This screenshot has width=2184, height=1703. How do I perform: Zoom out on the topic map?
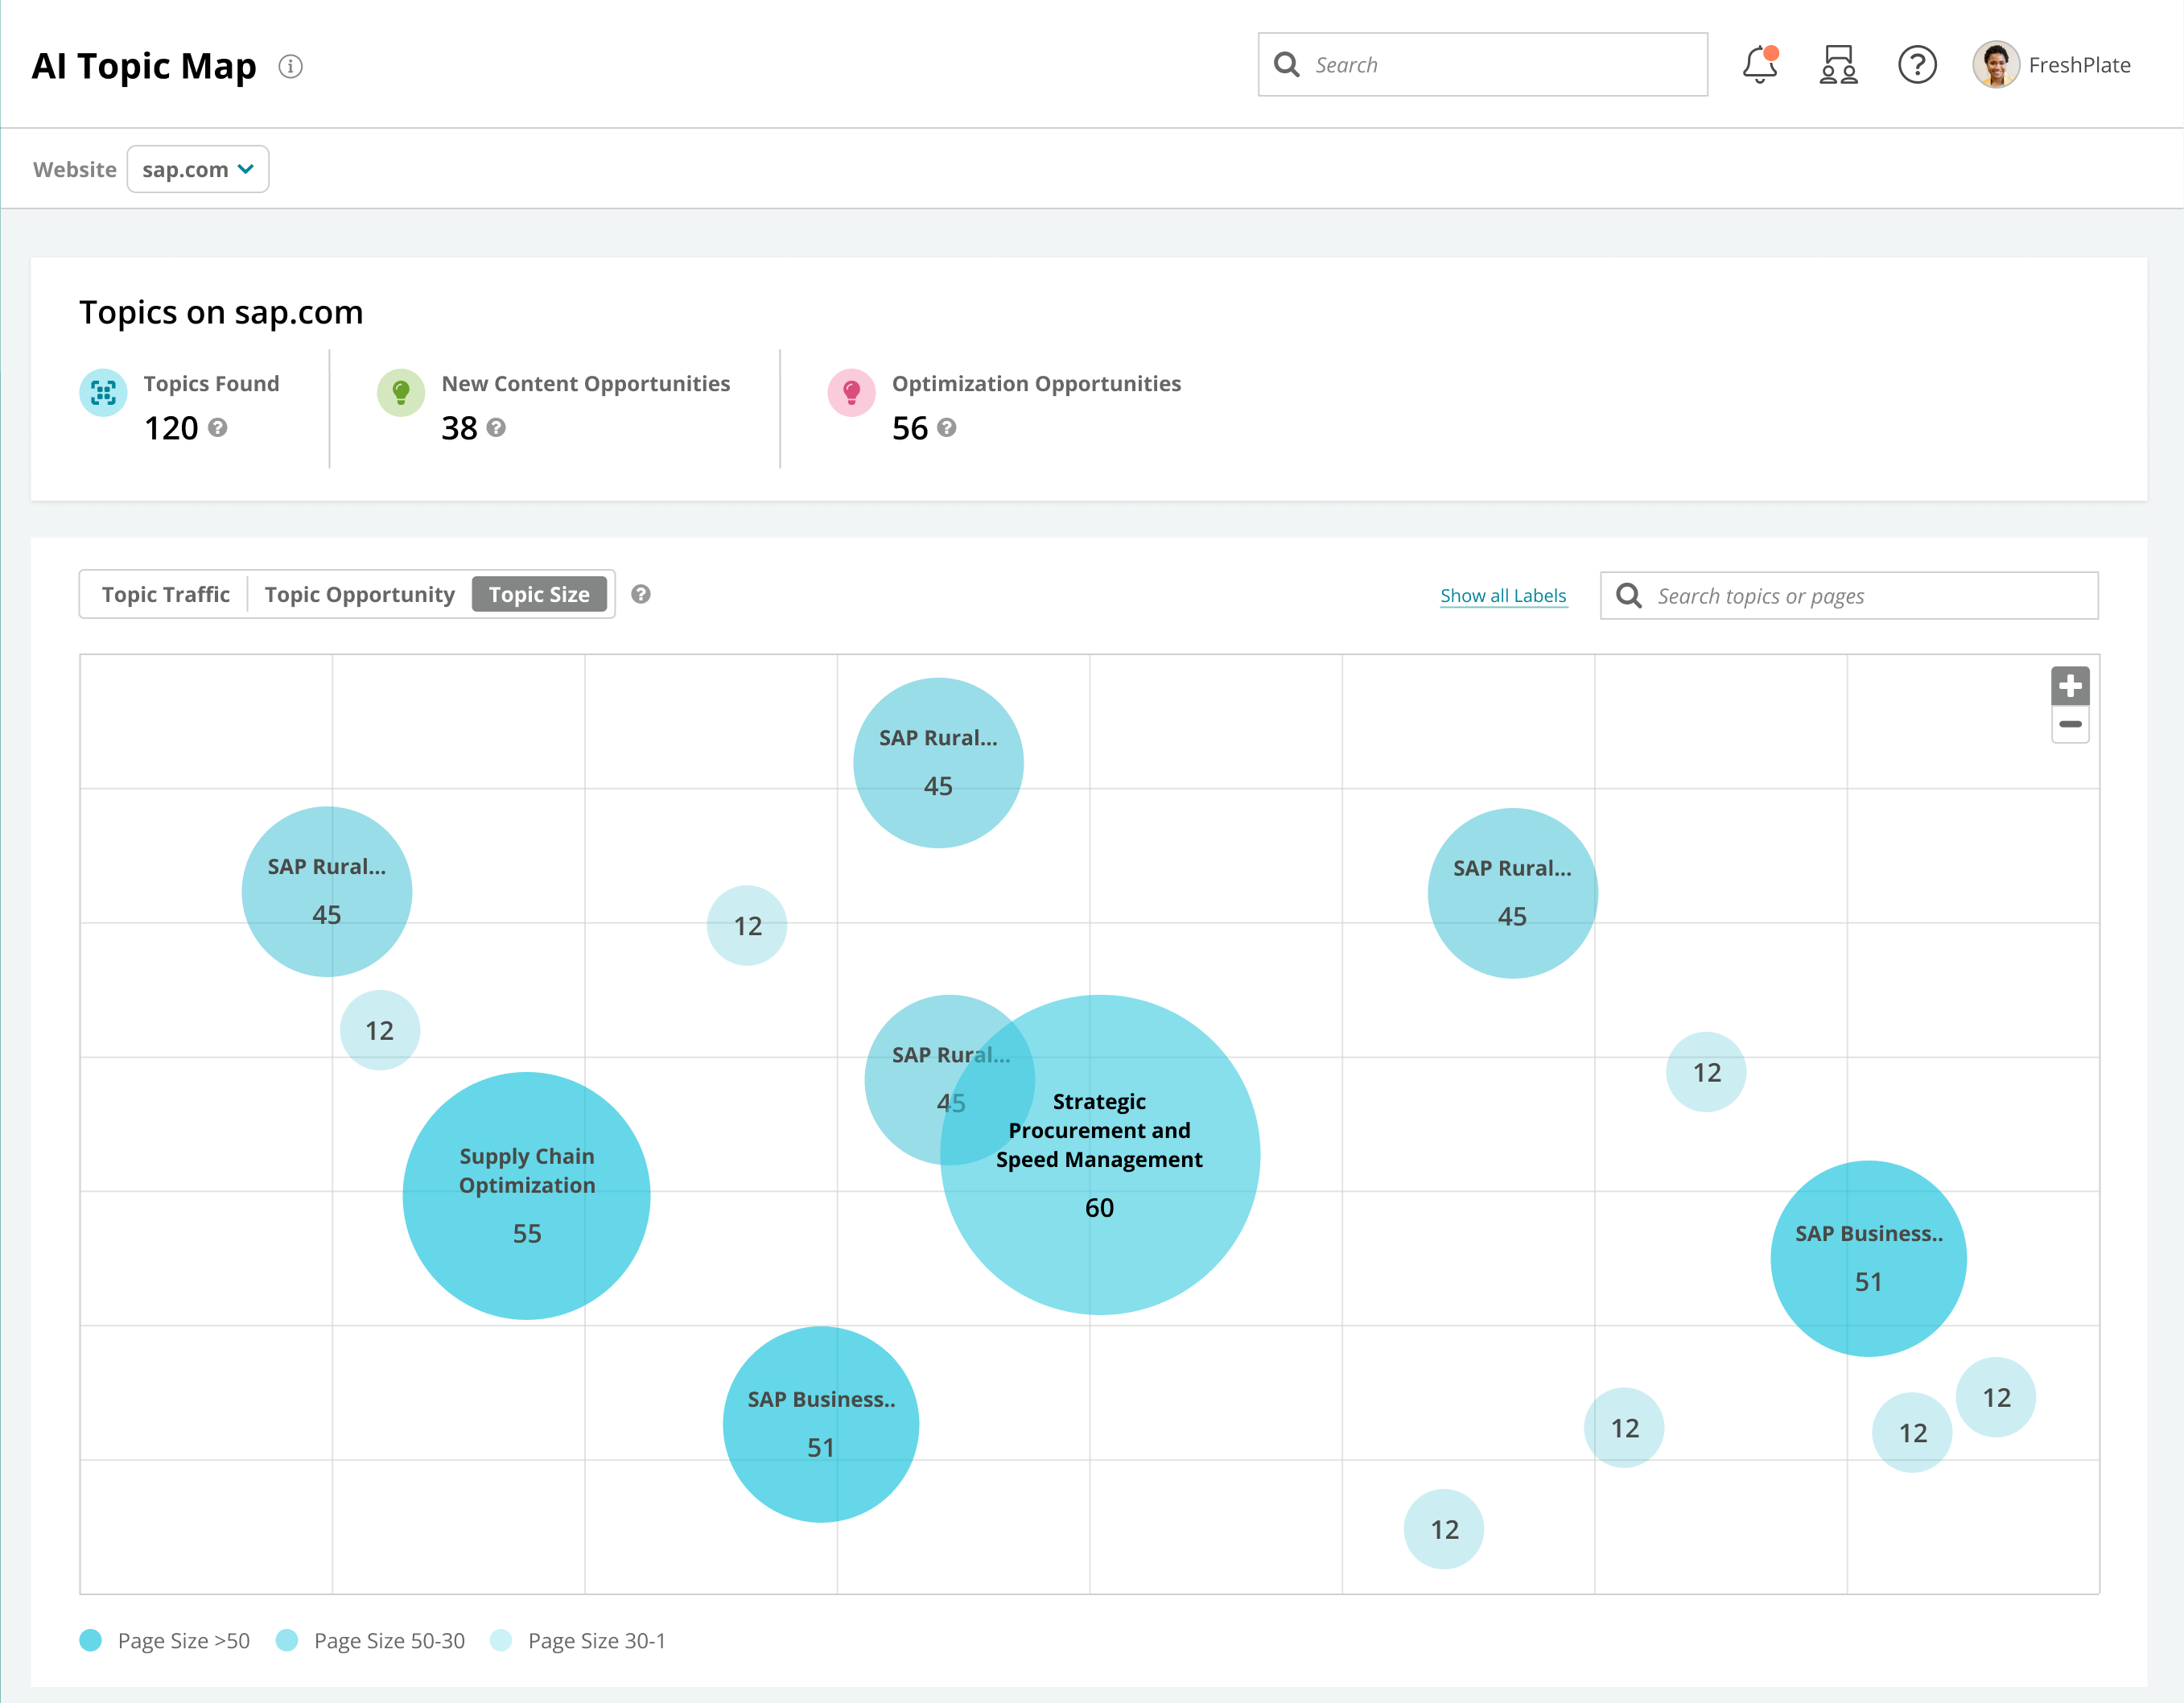[2070, 724]
